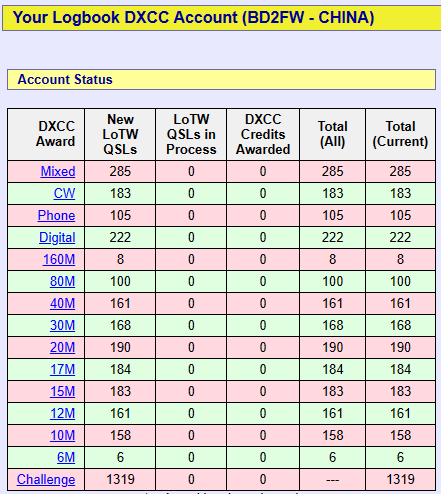The height and width of the screenshot is (494, 441).
Task: Open the 10M band link
Action: 63,436
